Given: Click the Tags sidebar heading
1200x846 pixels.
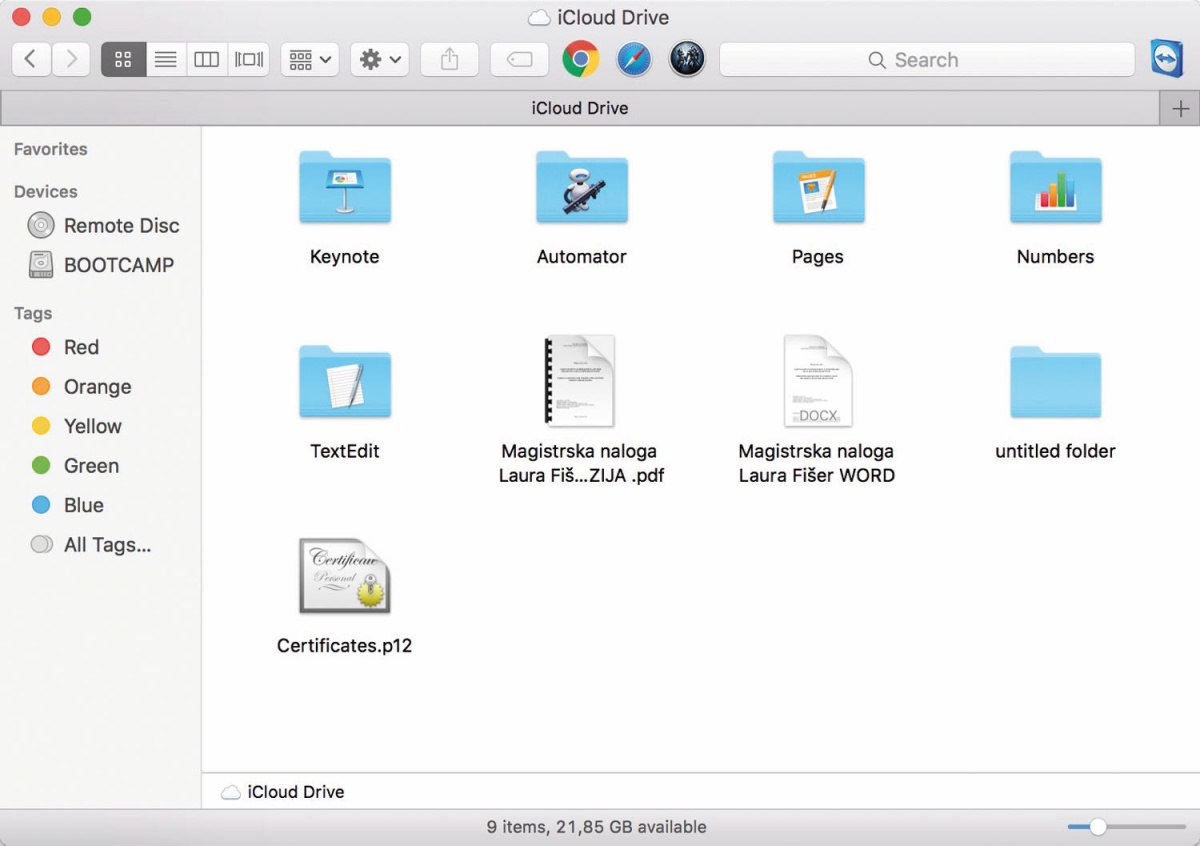Looking at the screenshot, I should point(33,313).
